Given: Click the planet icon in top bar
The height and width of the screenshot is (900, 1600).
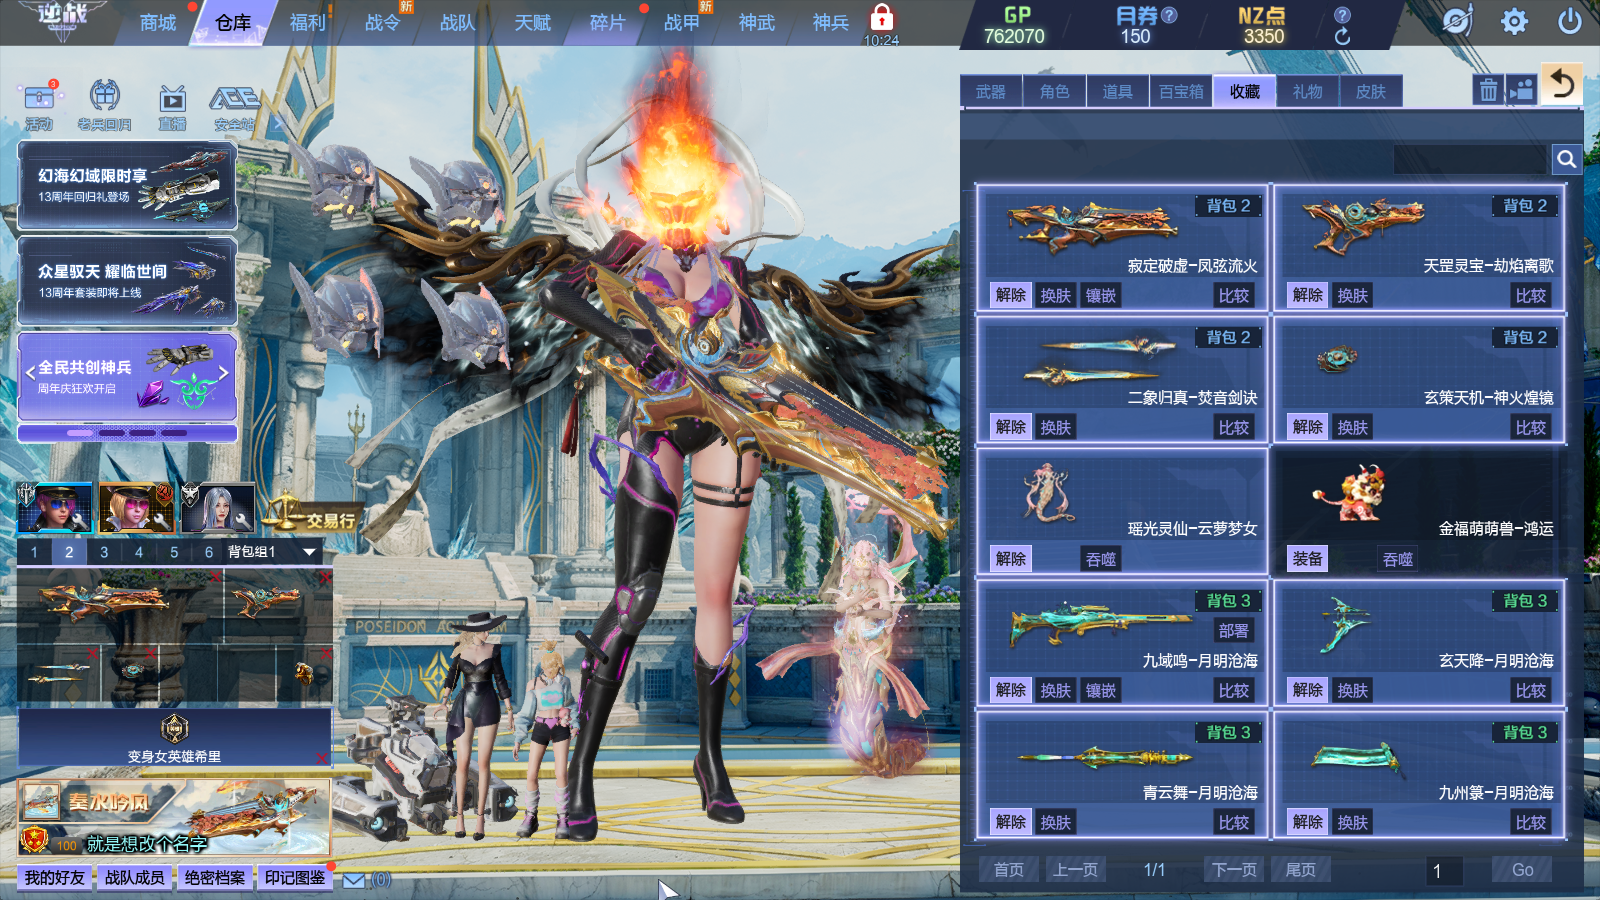Looking at the screenshot, I should 1458,21.
